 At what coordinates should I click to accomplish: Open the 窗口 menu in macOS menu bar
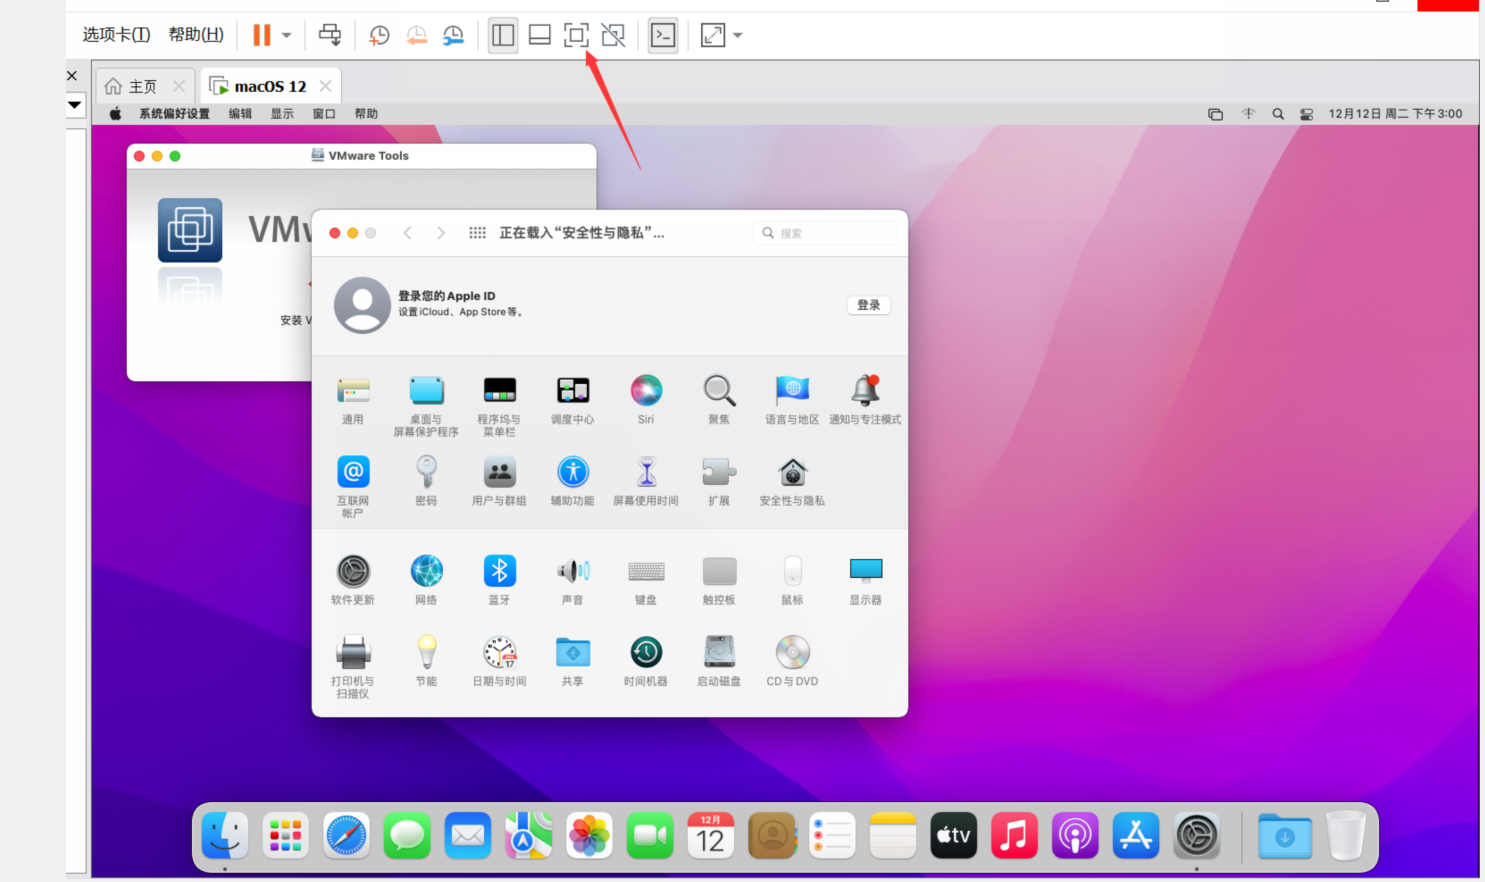click(324, 114)
